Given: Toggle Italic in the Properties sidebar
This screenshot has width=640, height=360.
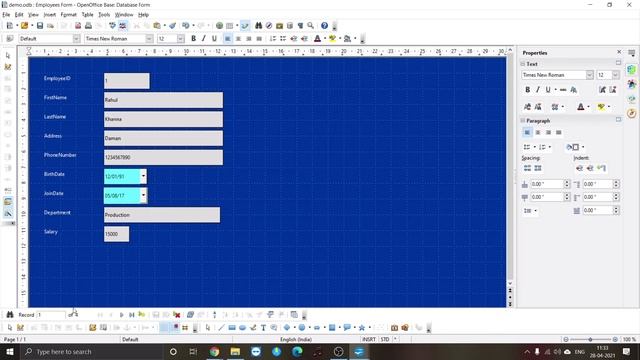Looking at the screenshot, I should [x=538, y=89].
